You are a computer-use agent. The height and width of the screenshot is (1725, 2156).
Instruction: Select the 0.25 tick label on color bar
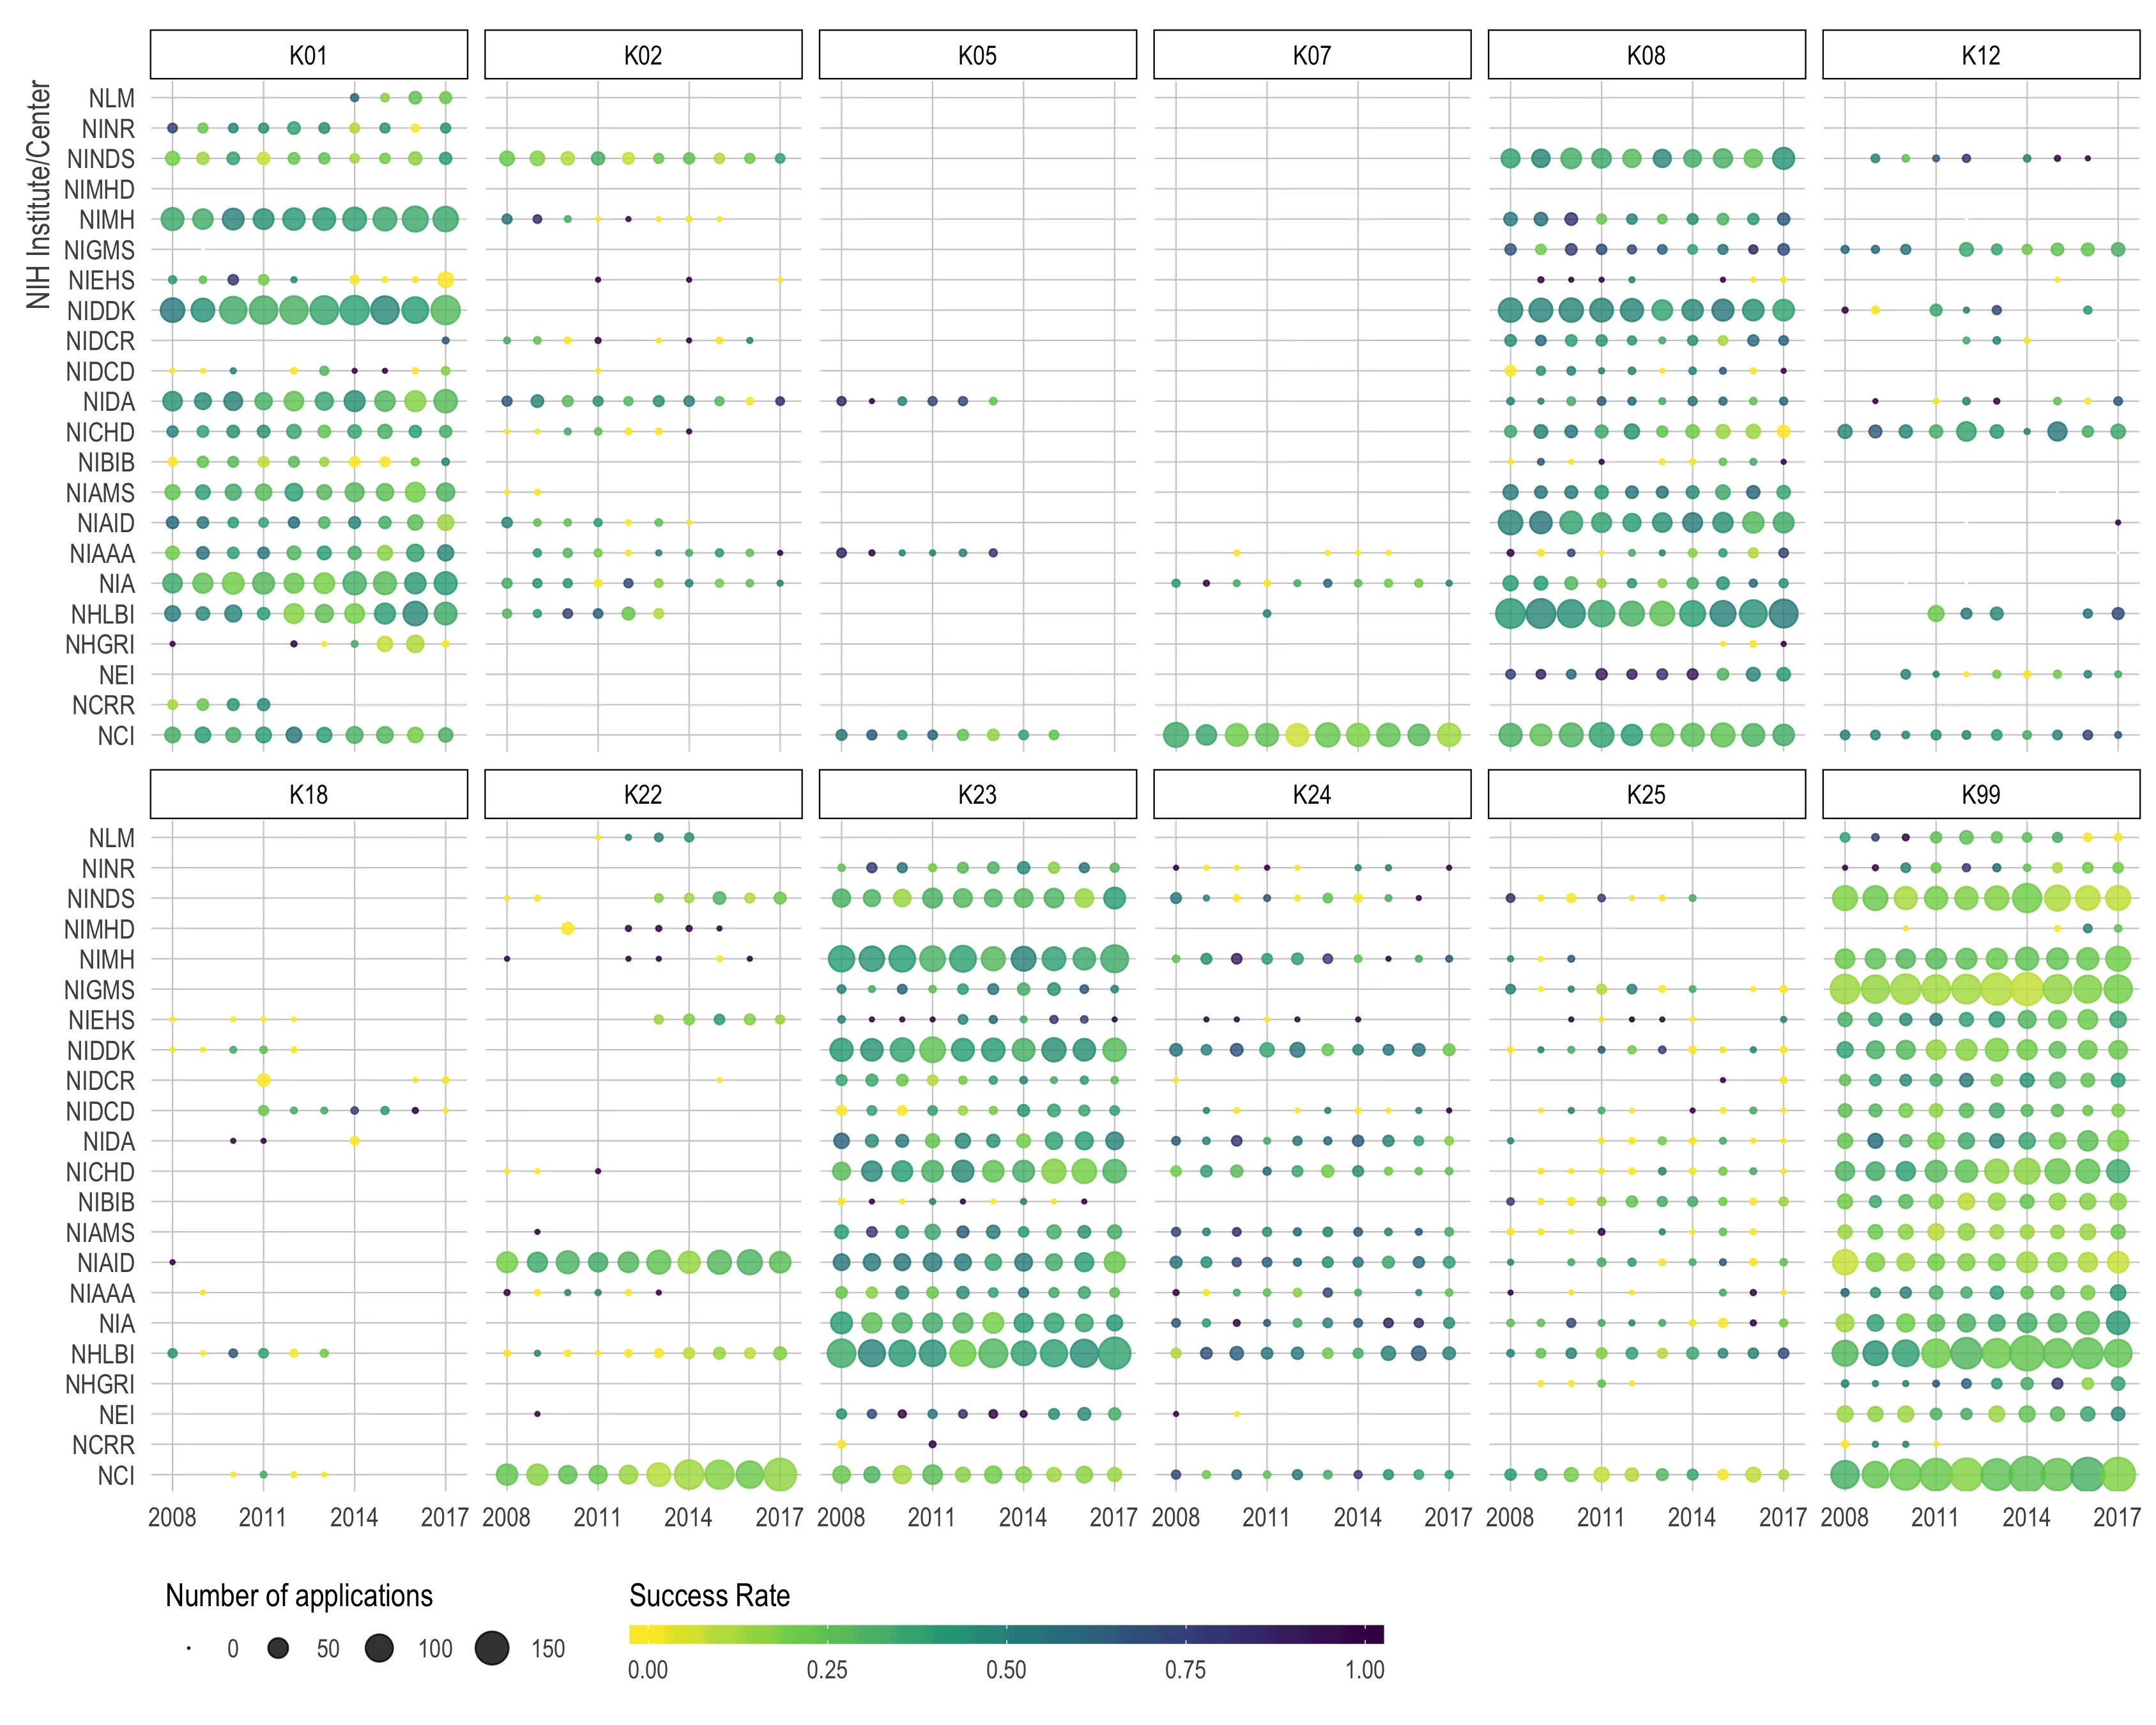tap(826, 1669)
